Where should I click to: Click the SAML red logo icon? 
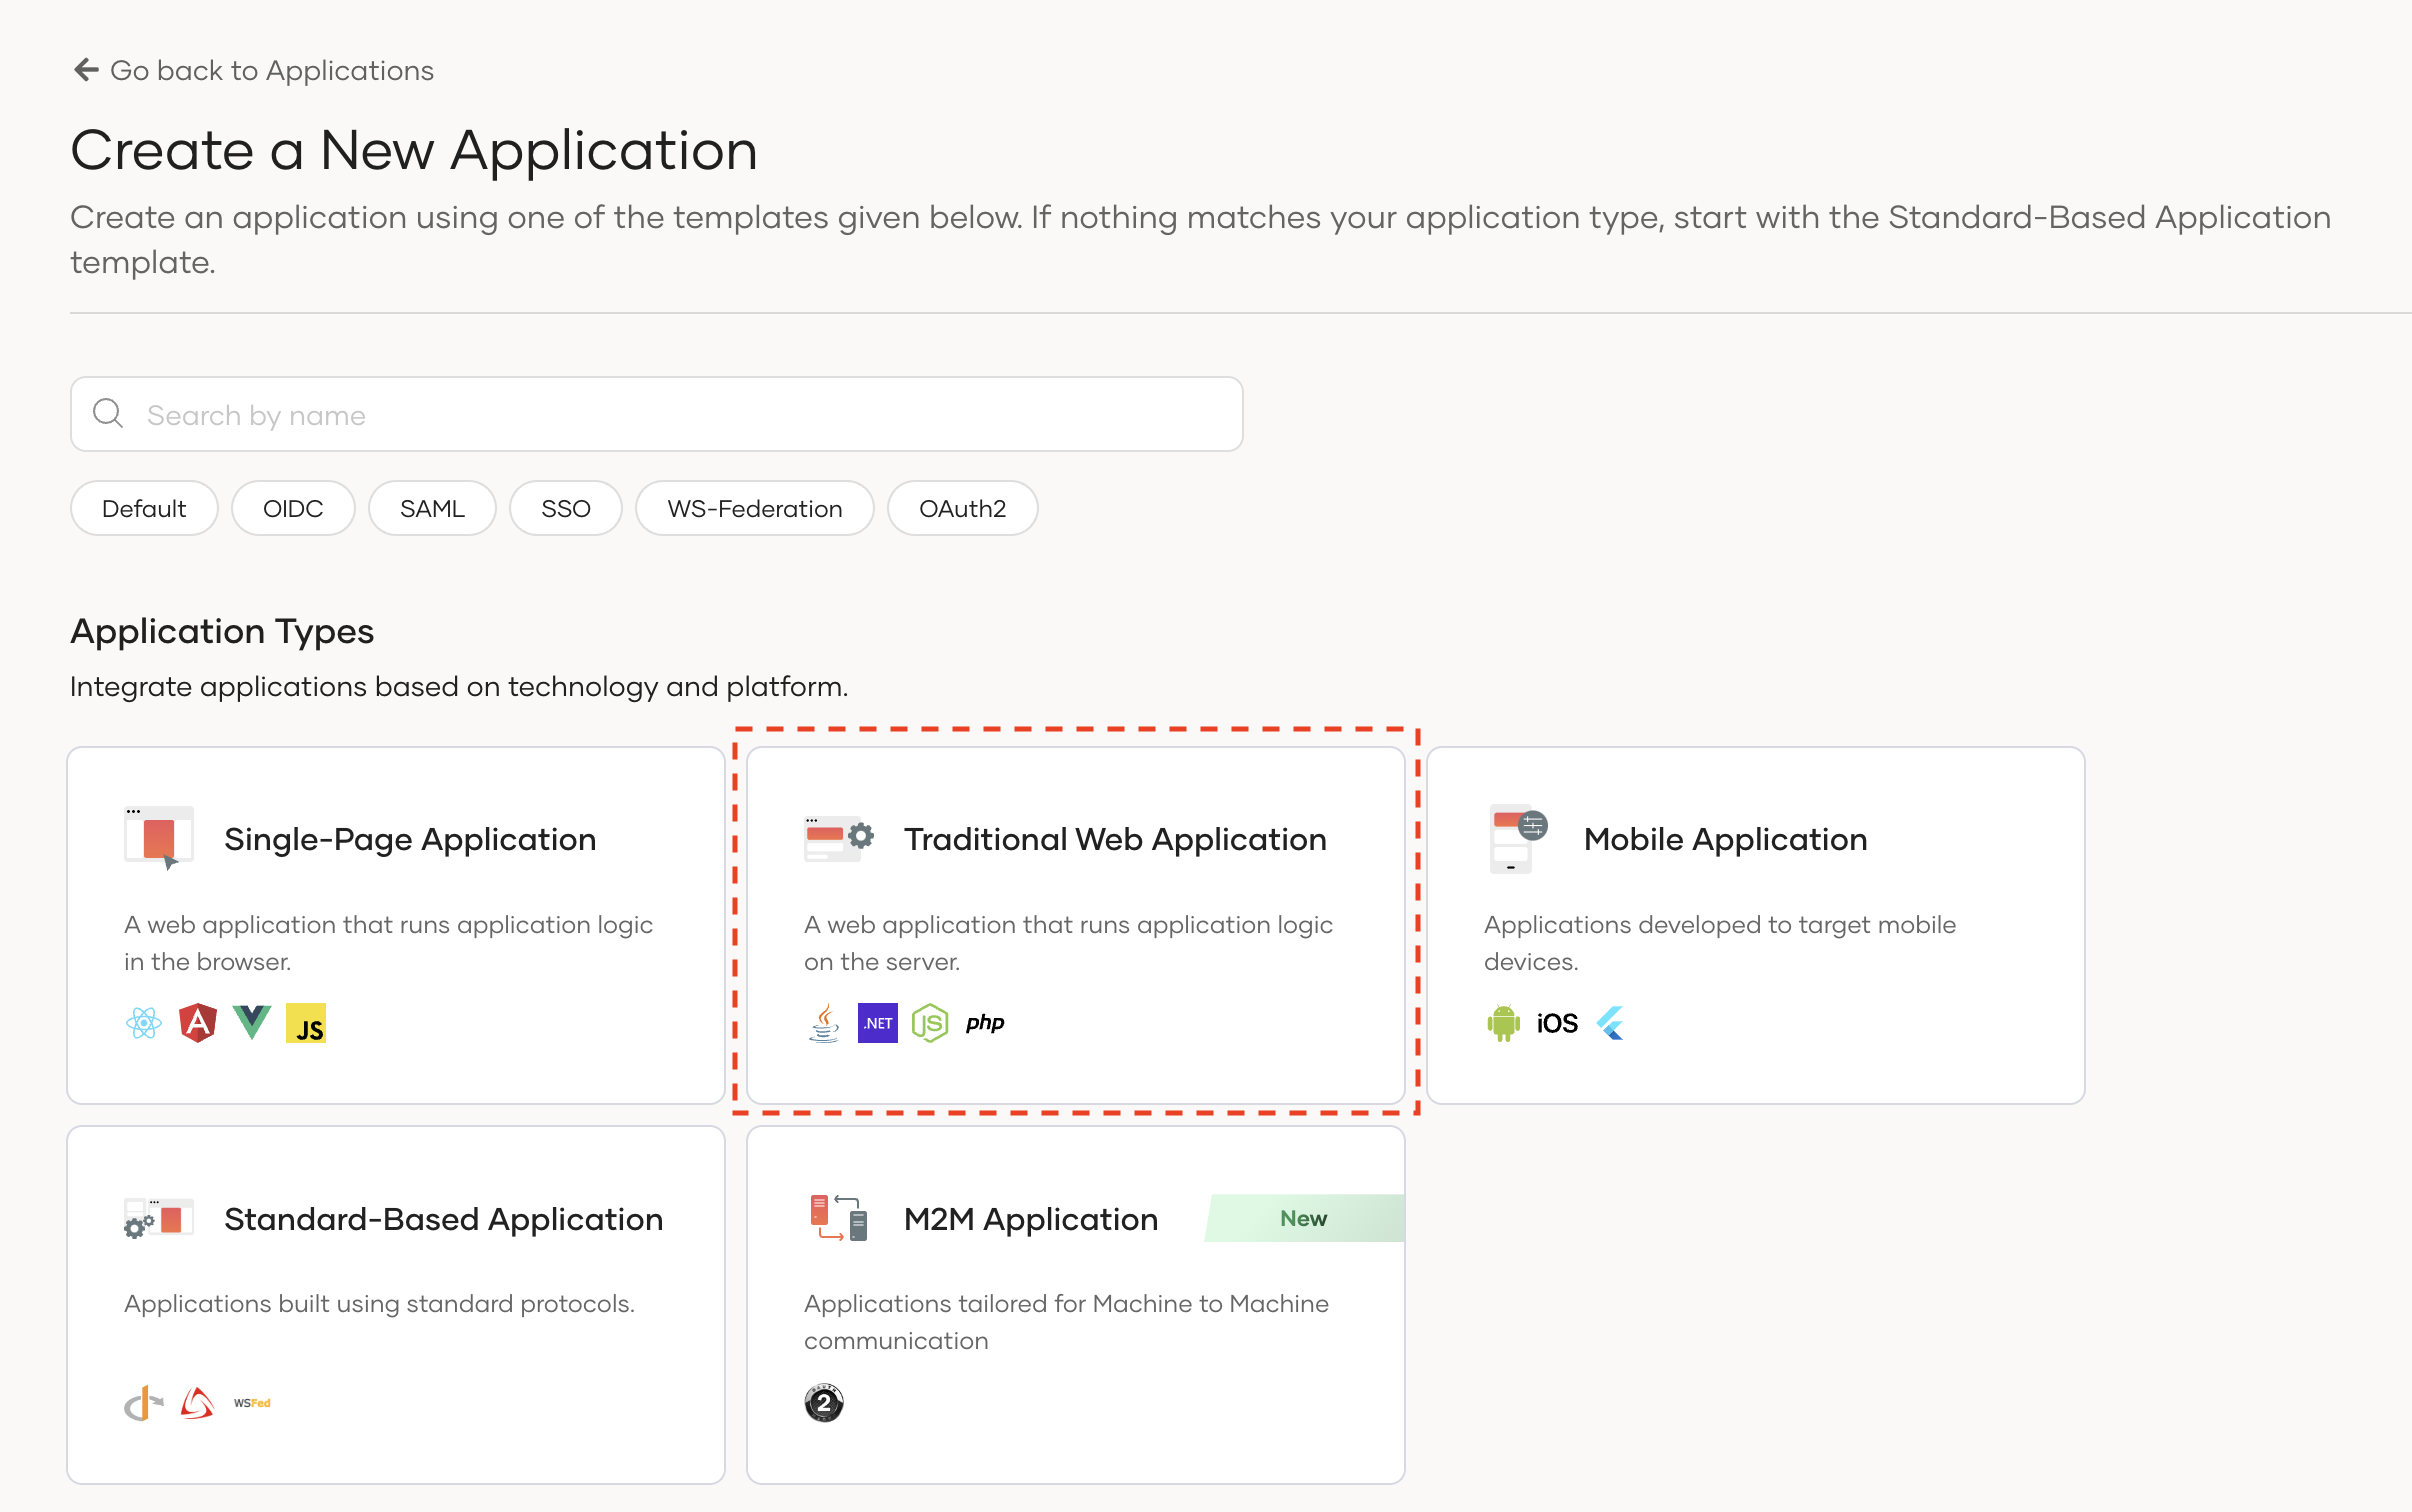(x=198, y=1403)
